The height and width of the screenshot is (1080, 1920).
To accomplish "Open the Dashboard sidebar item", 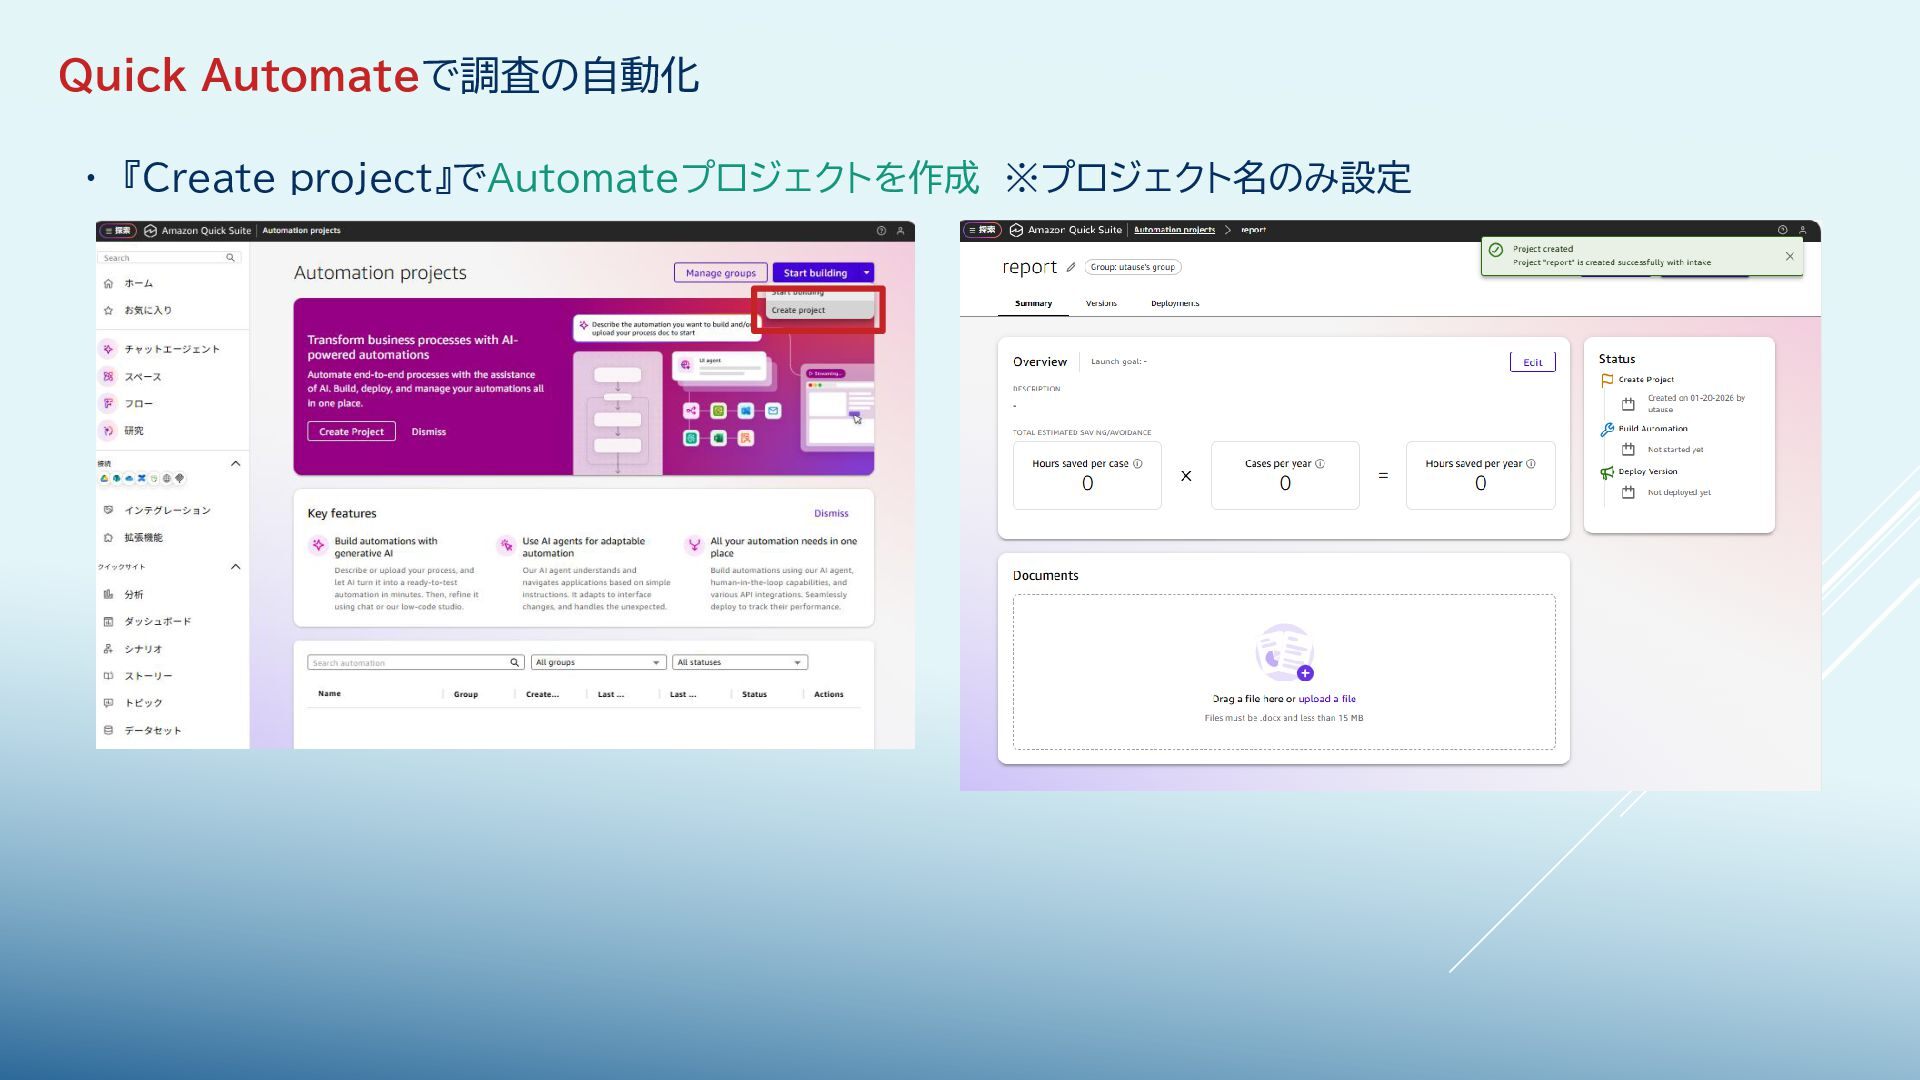I will [157, 622].
